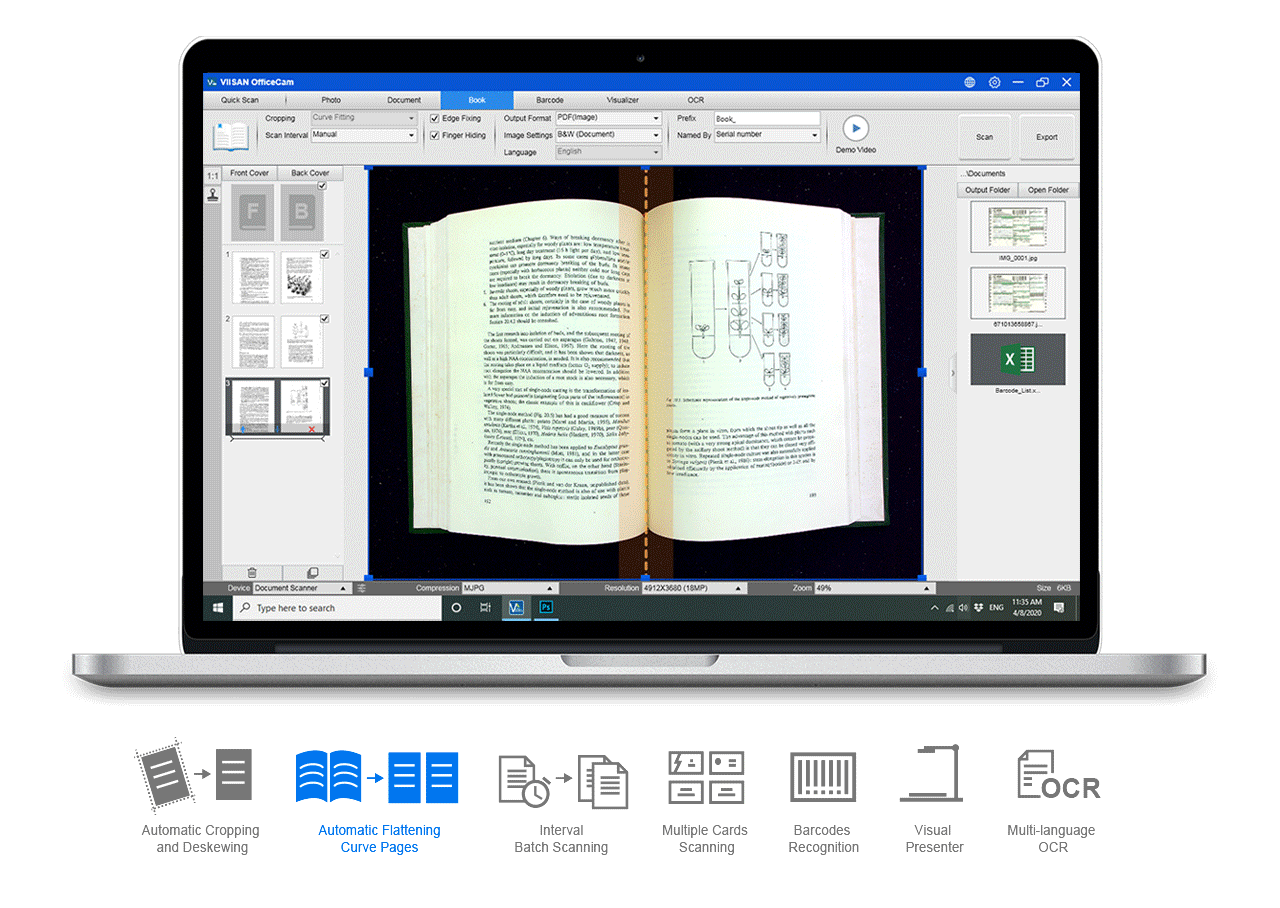Screen dimensions: 1280x908
Task: Click the Front Cover button
Action: tap(250, 173)
